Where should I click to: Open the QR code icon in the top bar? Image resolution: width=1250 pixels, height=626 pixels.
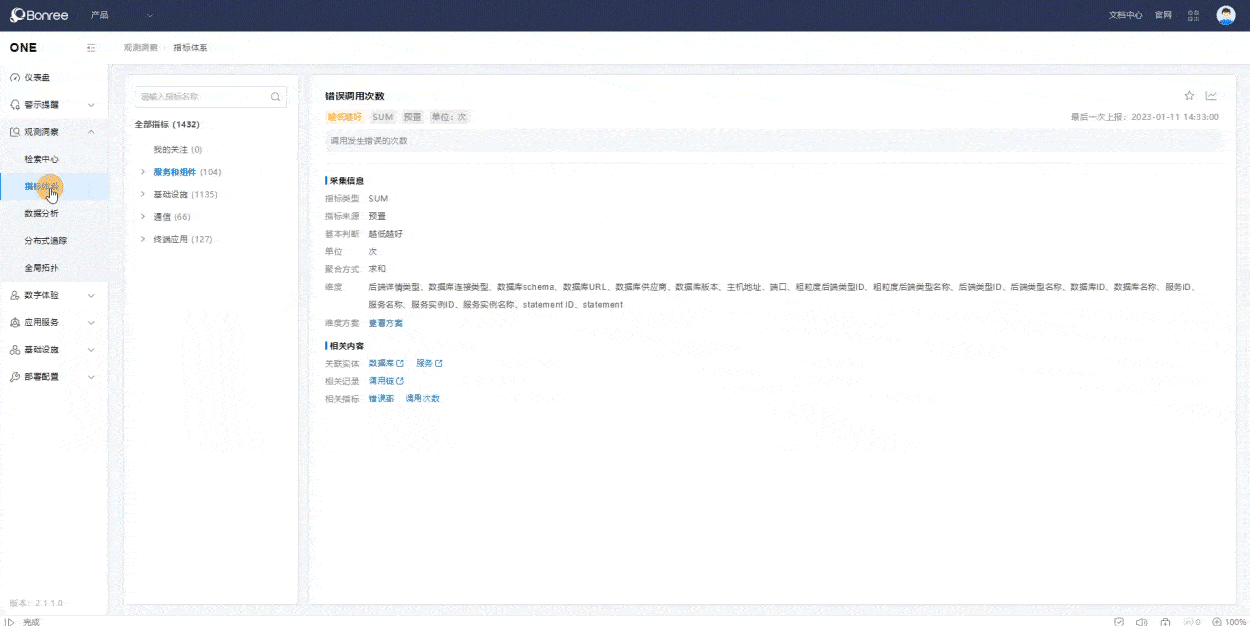point(1193,15)
